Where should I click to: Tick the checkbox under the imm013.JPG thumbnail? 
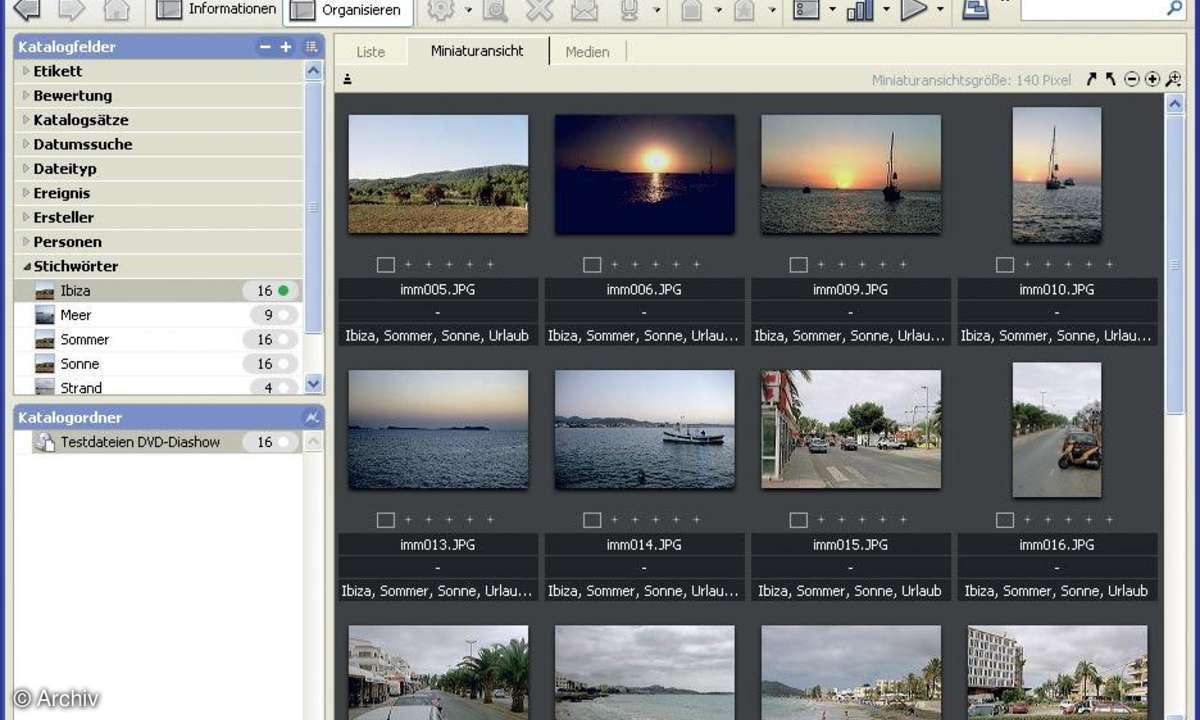[386, 520]
